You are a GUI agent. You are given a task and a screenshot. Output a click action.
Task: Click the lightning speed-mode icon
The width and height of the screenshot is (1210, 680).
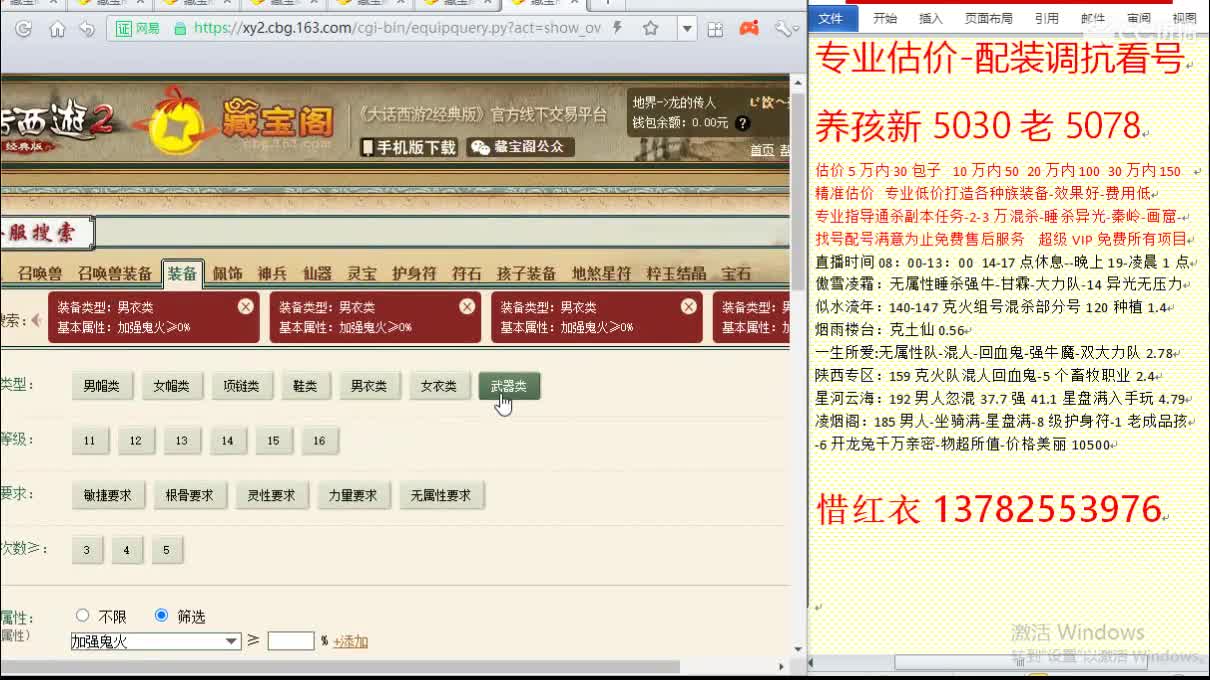(618, 28)
